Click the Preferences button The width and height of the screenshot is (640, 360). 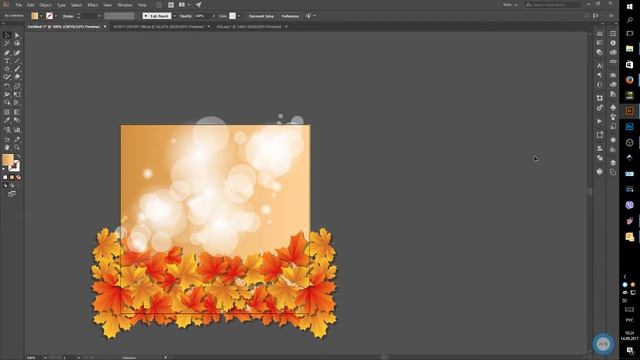pos(290,16)
